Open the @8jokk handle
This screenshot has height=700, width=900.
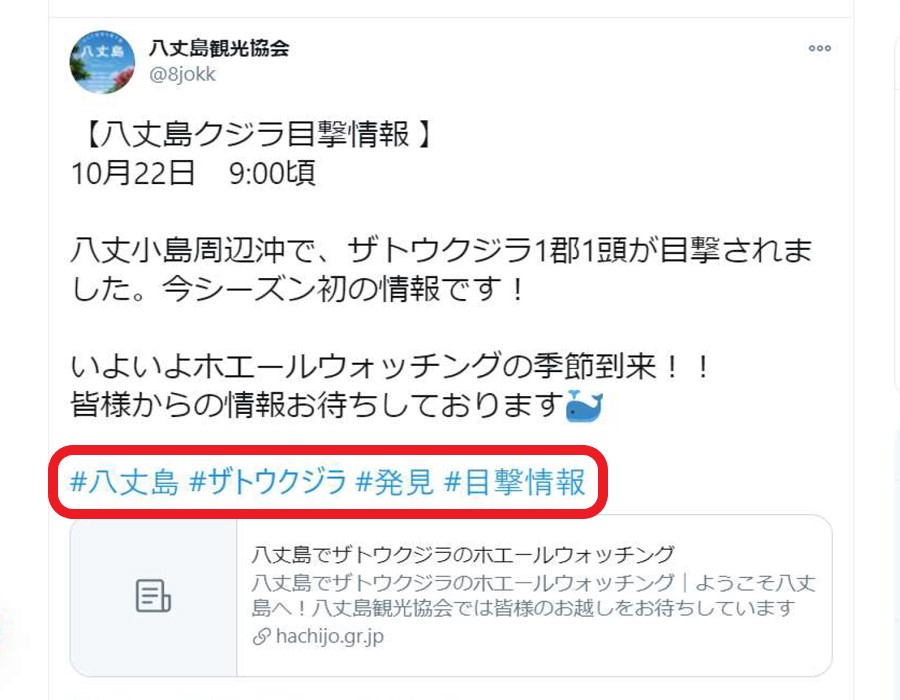[182, 75]
